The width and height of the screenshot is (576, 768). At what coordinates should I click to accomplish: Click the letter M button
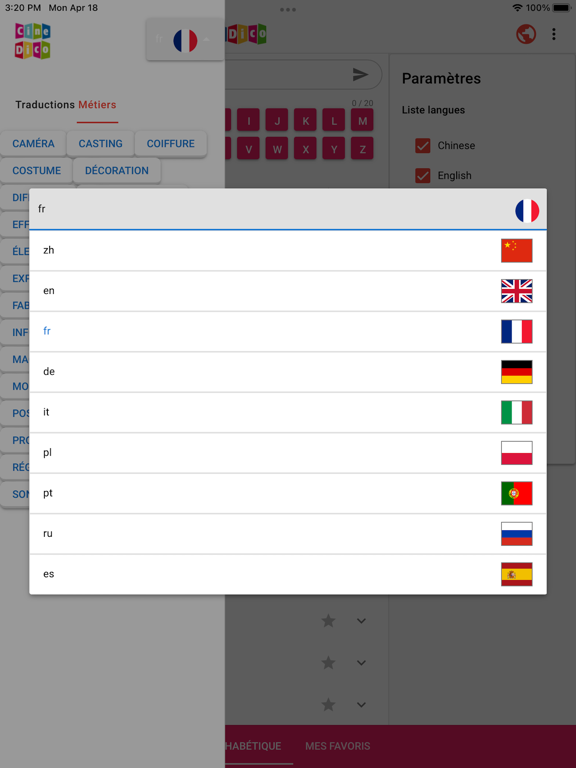(x=362, y=121)
